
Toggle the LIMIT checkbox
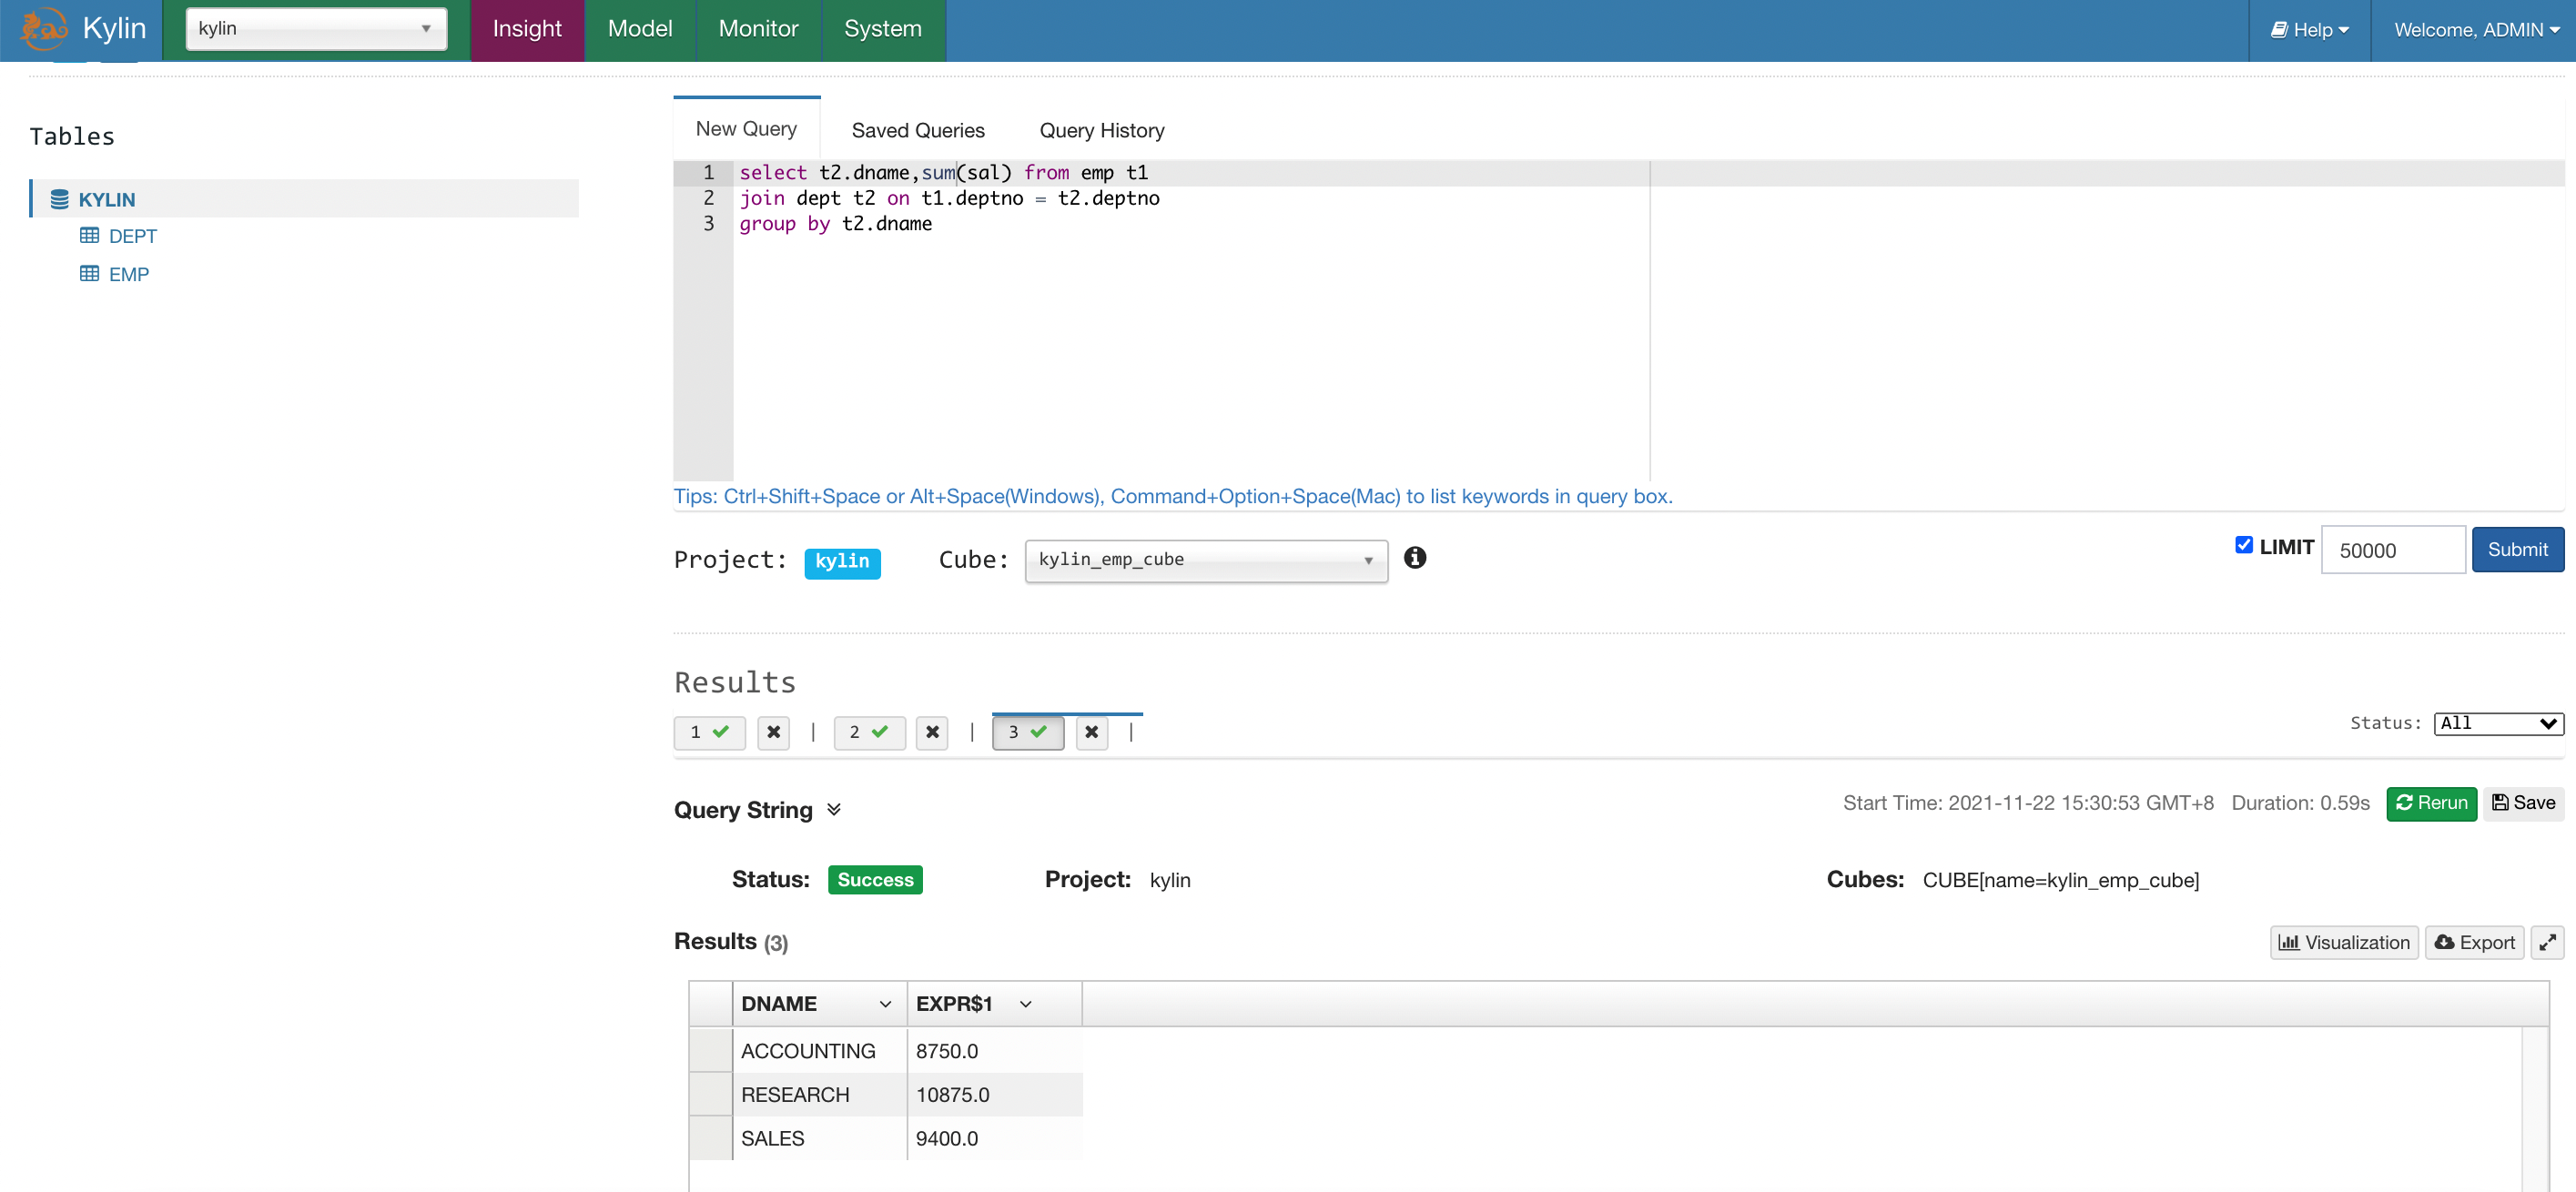(2244, 545)
